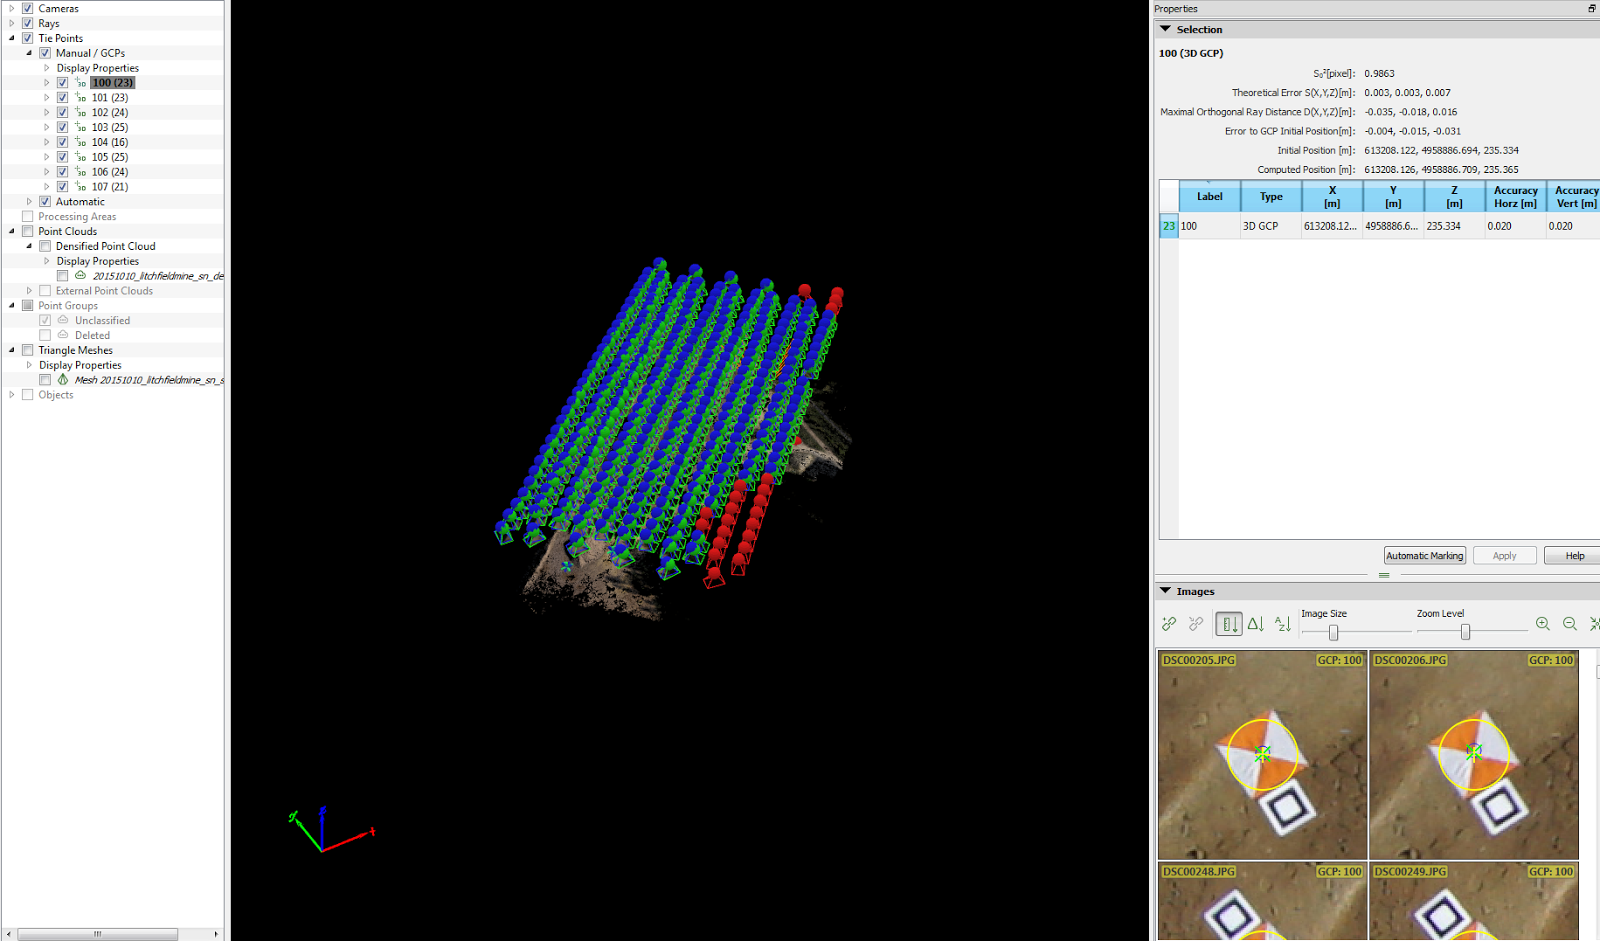This screenshot has height=941, width=1600.
Task: Click the Z value 235.334 cell
Action: tap(1454, 226)
